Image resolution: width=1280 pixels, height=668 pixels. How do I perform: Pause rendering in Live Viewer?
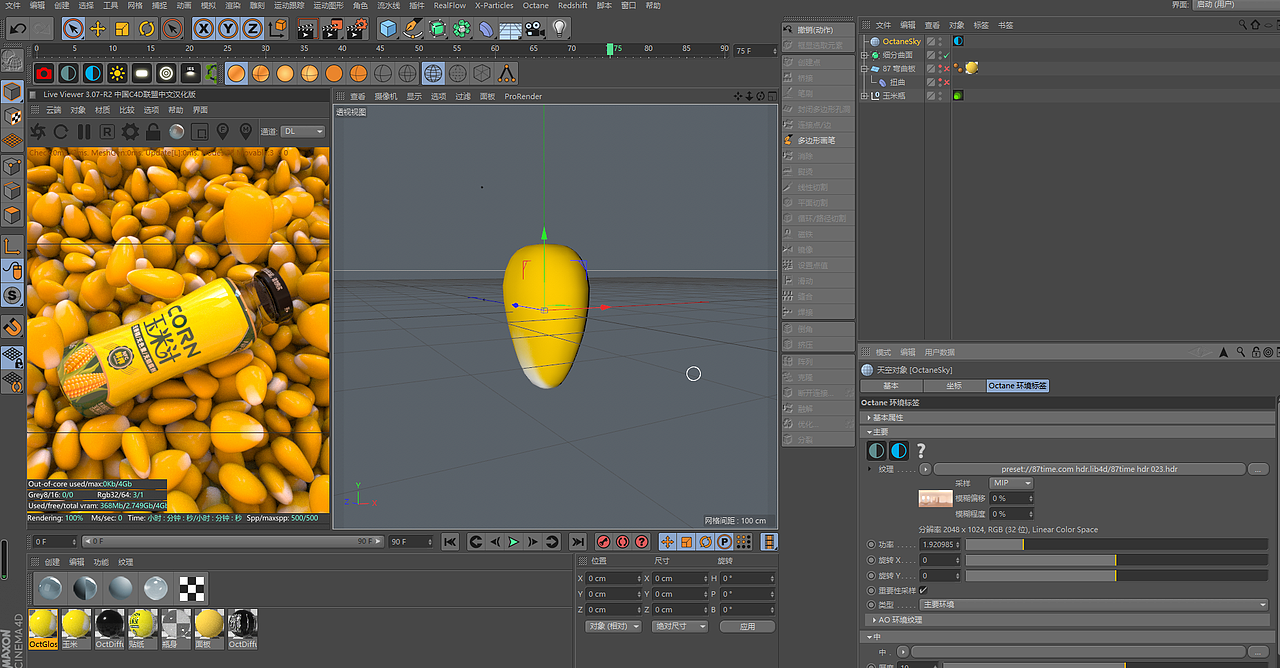(x=84, y=131)
